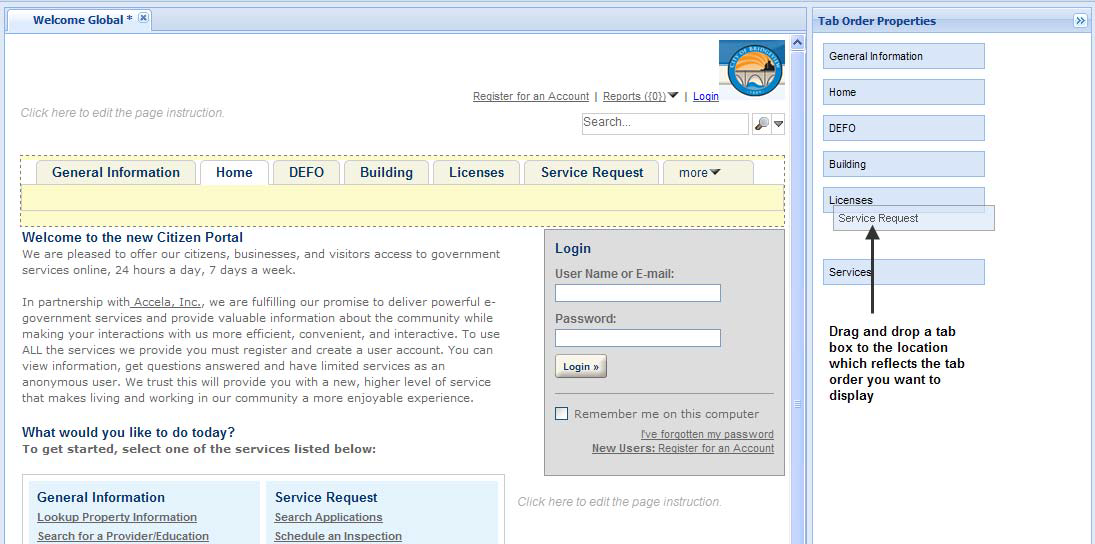Open the search options dropdown arrow

coord(779,123)
